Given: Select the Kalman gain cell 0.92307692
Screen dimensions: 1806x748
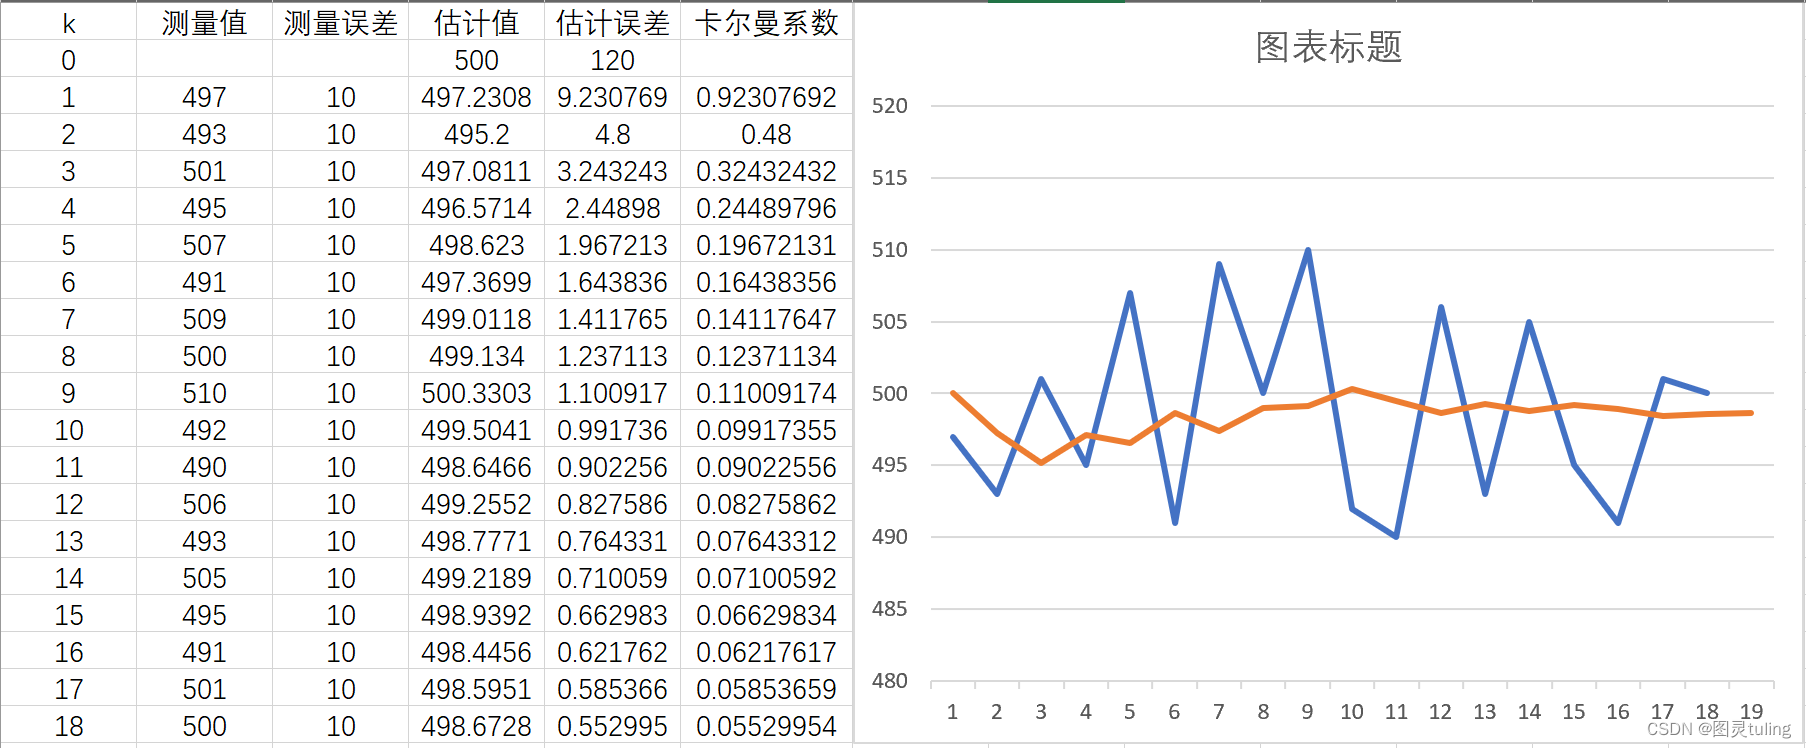Looking at the screenshot, I should [x=766, y=97].
